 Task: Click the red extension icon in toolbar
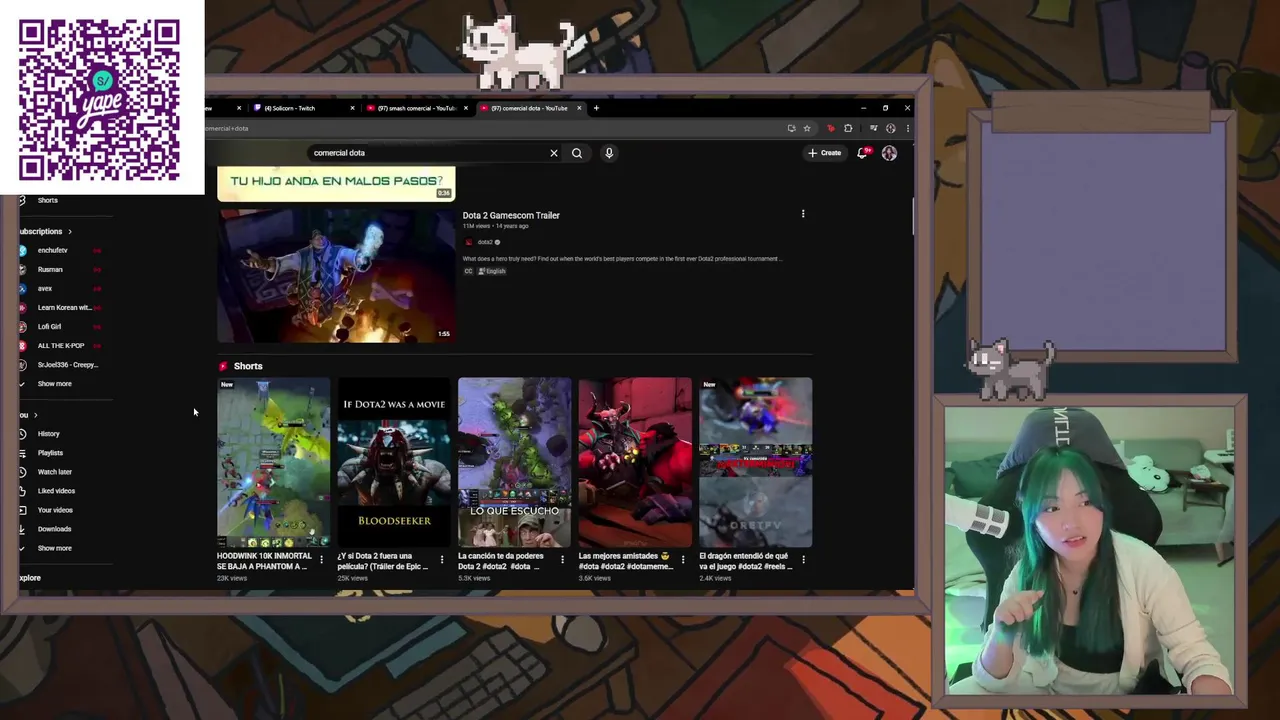coord(830,128)
